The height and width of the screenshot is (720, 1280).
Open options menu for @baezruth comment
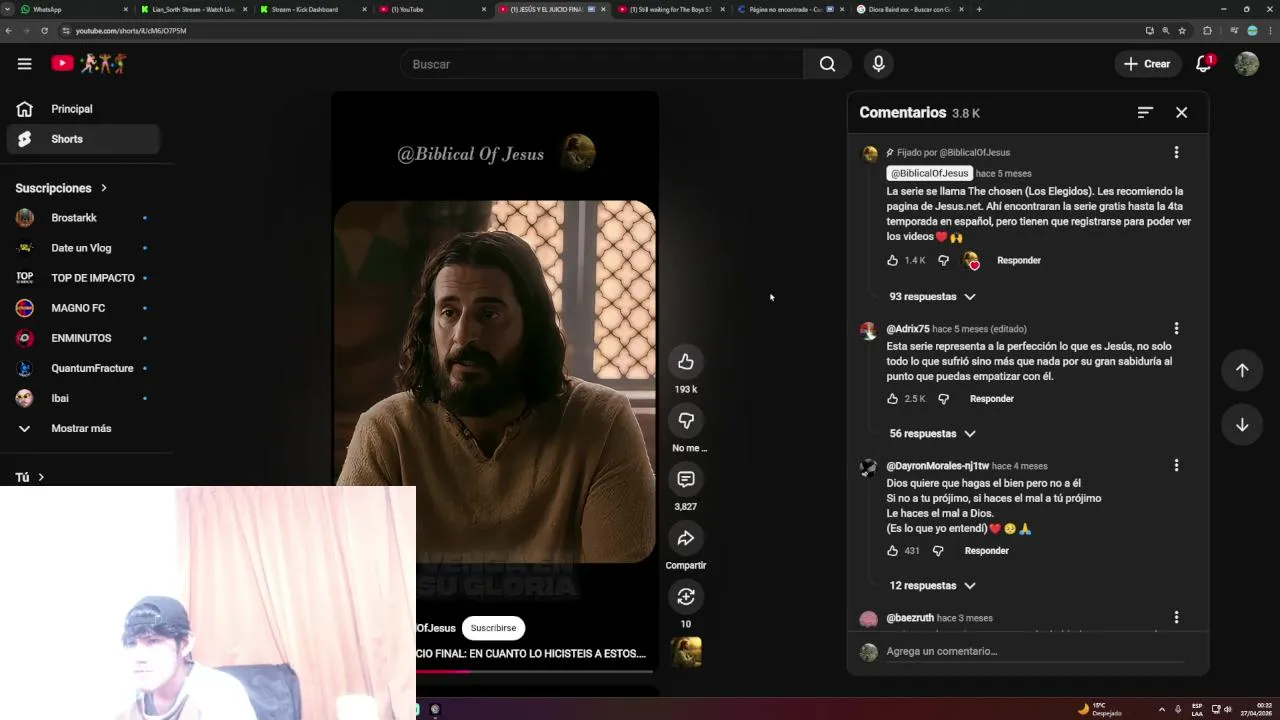tap(1176, 617)
